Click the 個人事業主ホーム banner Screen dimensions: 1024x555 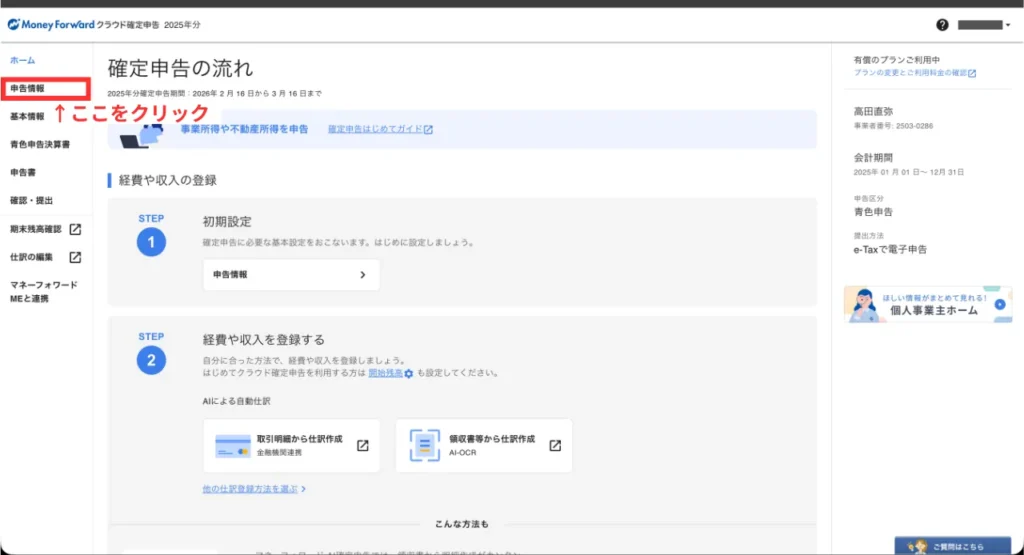point(927,304)
